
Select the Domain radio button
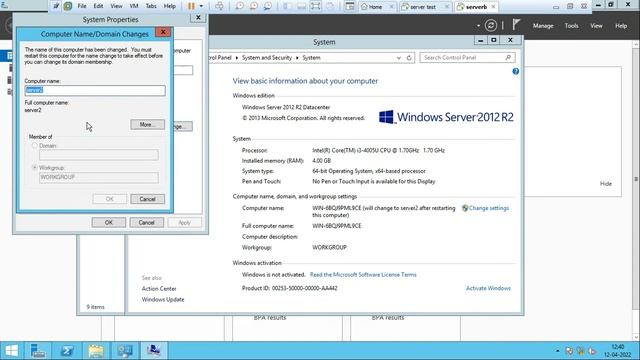(x=35, y=146)
